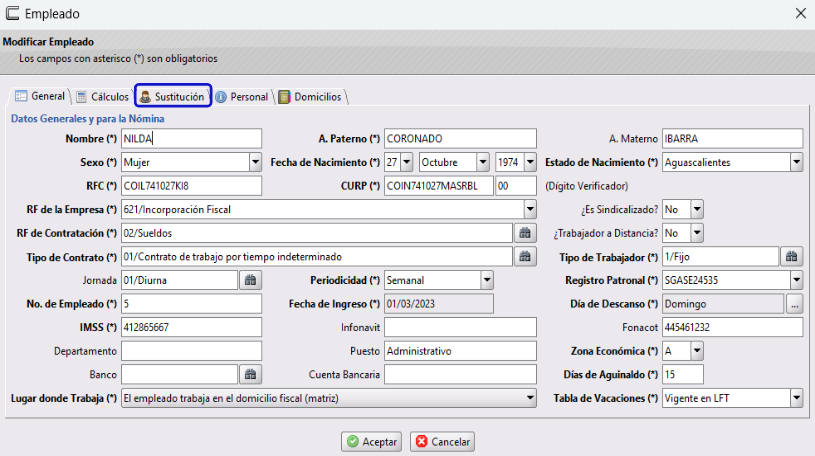Viewport: 815px width, 456px height.
Task: Click the Empleado window icon
Action: 12,13
